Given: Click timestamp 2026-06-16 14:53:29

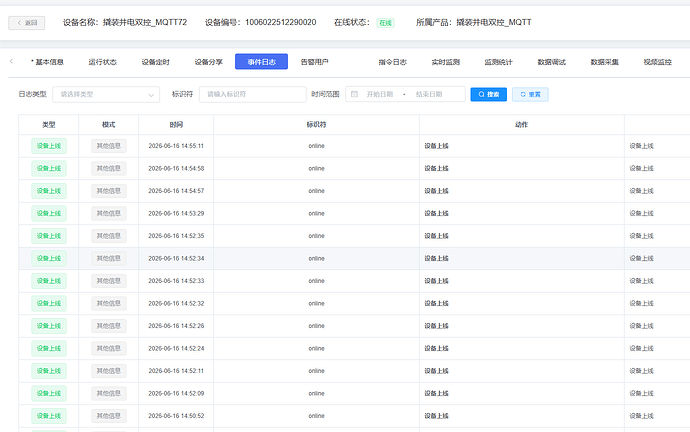Looking at the screenshot, I should [x=176, y=213].
